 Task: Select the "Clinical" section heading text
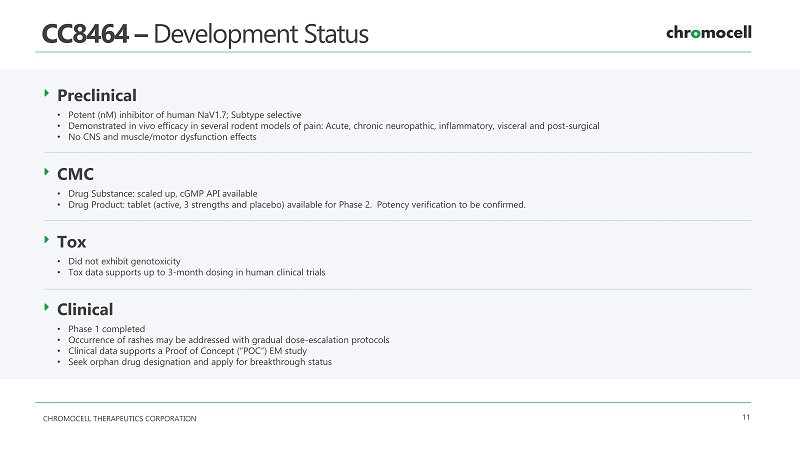tap(85, 310)
